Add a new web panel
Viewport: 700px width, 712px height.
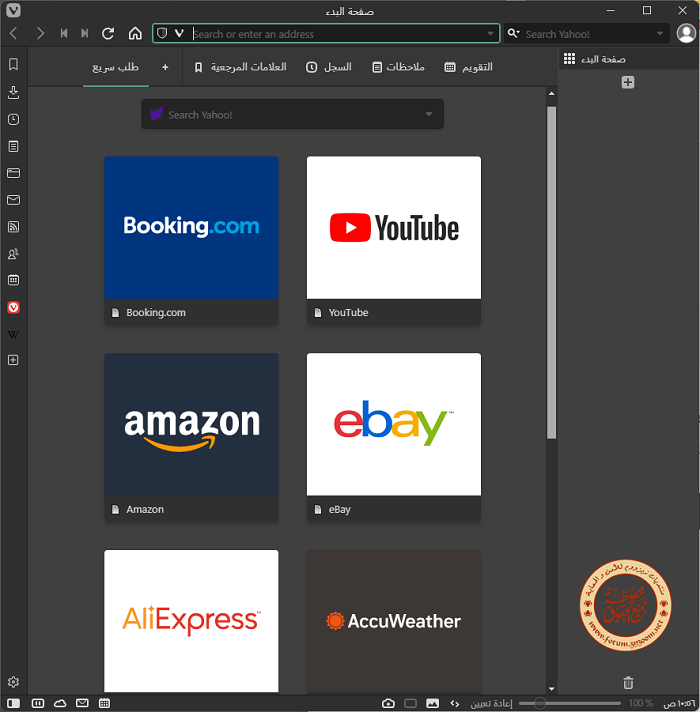pyautogui.click(x=14, y=360)
